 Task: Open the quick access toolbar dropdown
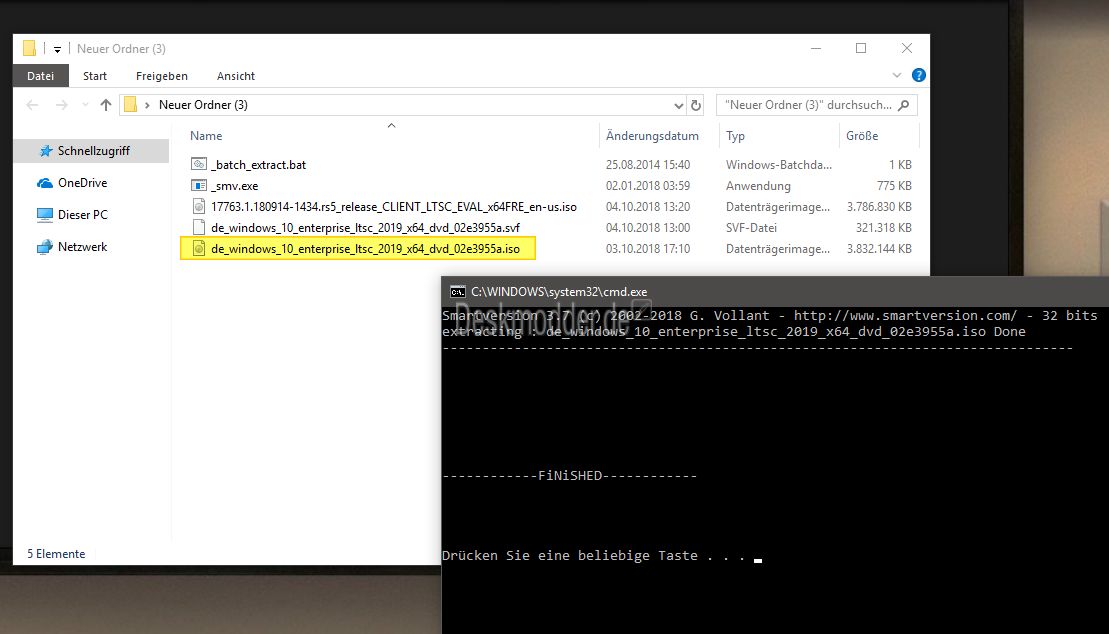pos(57,50)
